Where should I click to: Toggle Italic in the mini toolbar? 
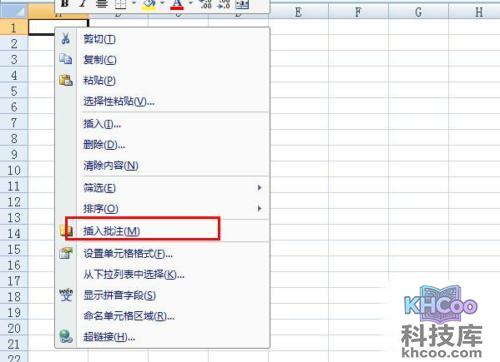[83, 4]
